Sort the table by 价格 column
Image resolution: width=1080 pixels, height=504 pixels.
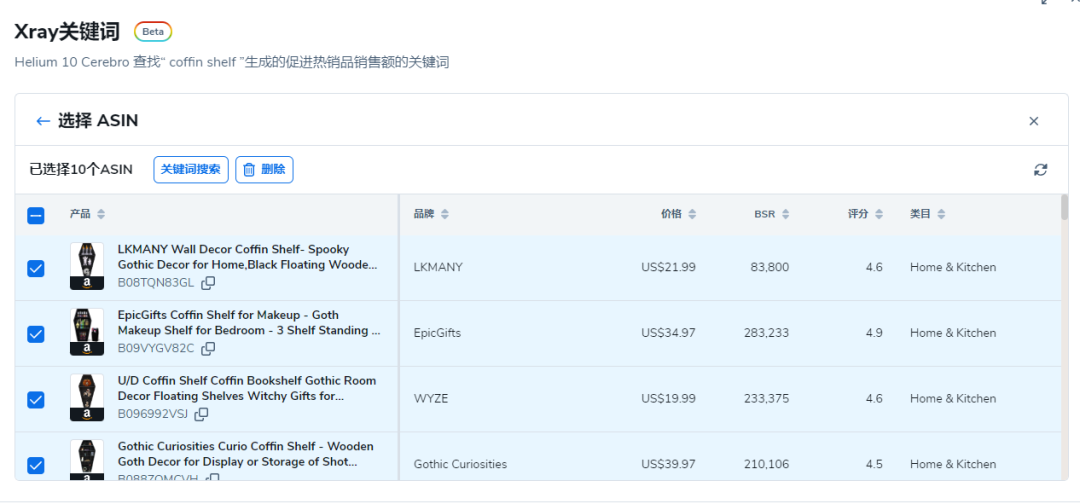pyautogui.click(x=678, y=214)
